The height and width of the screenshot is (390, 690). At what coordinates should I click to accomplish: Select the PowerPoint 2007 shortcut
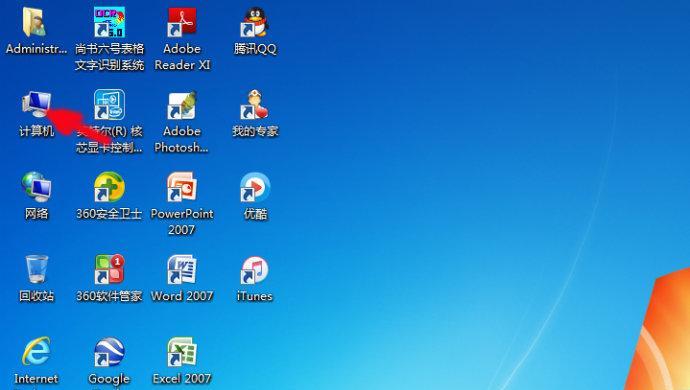(182, 187)
